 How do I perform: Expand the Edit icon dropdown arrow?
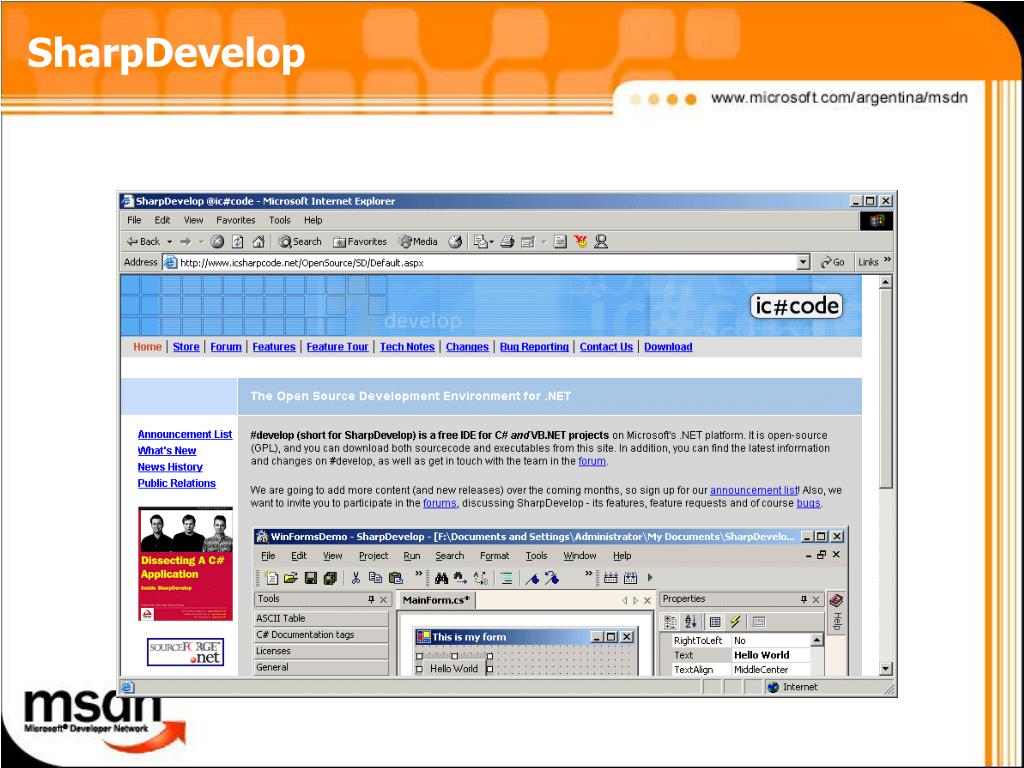543,242
